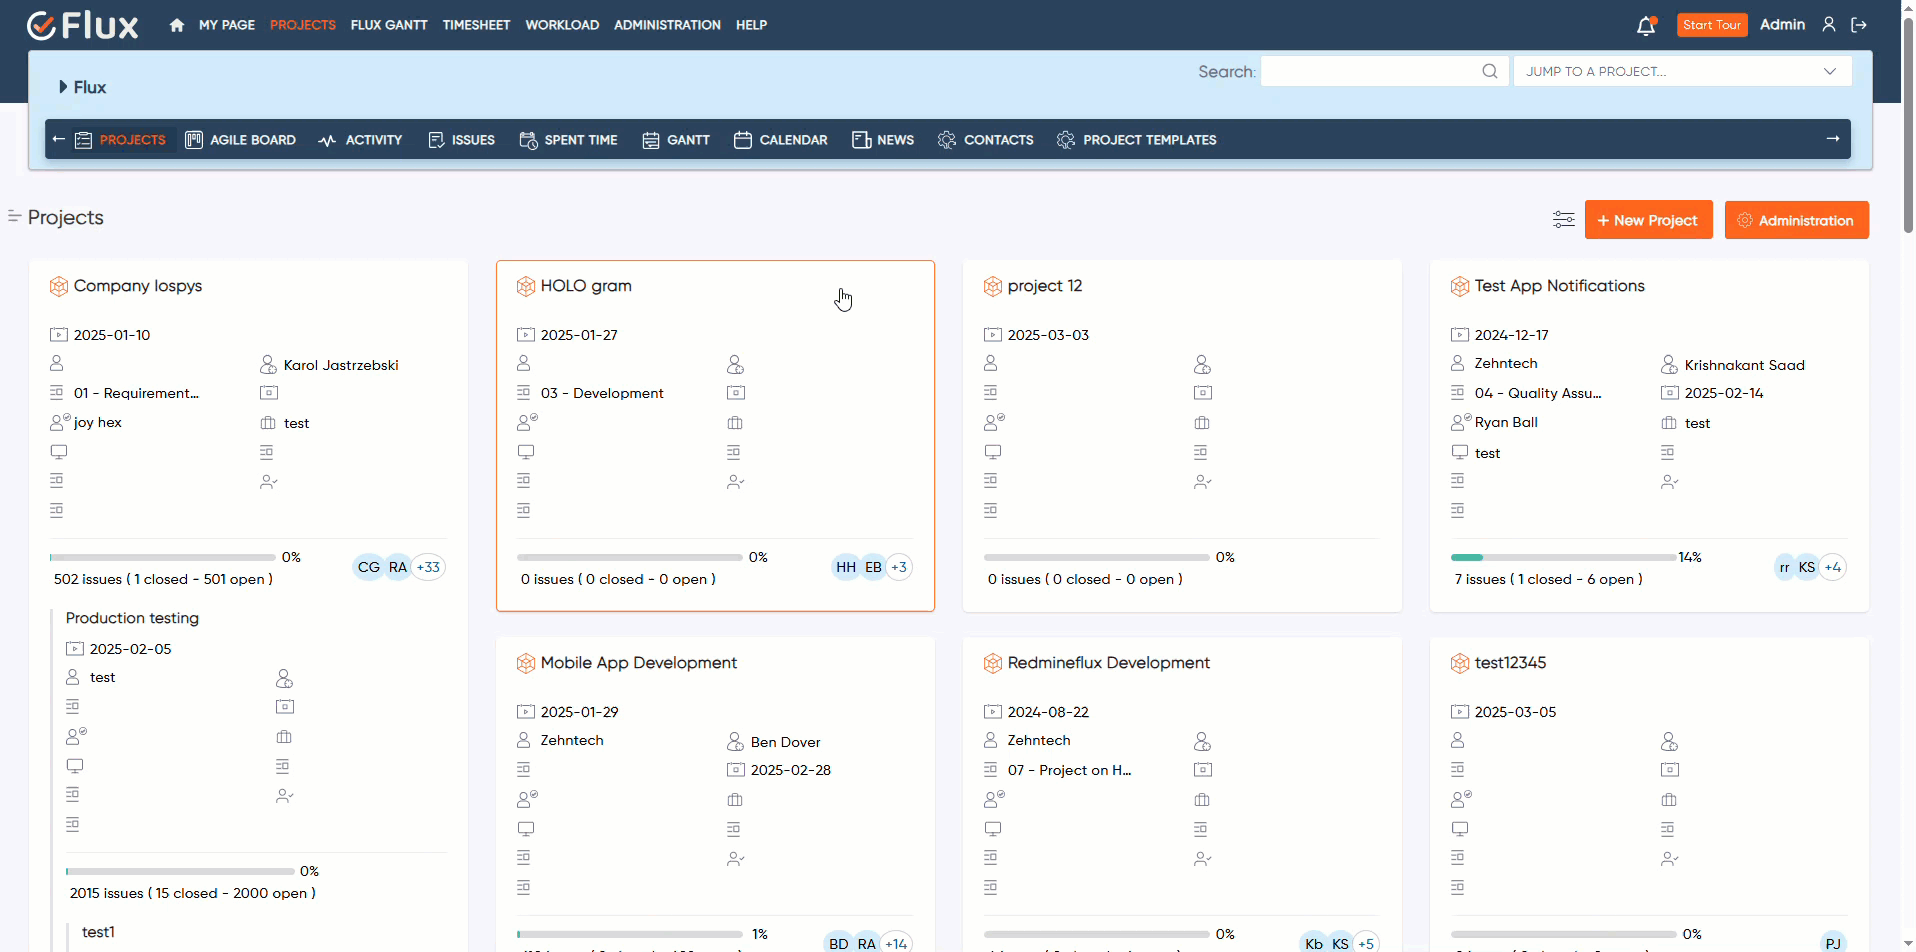Image resolution: width=1916 pixels, height=952 pixels.
Task: Open the test1 subproject link
Action: pos(98,932)
